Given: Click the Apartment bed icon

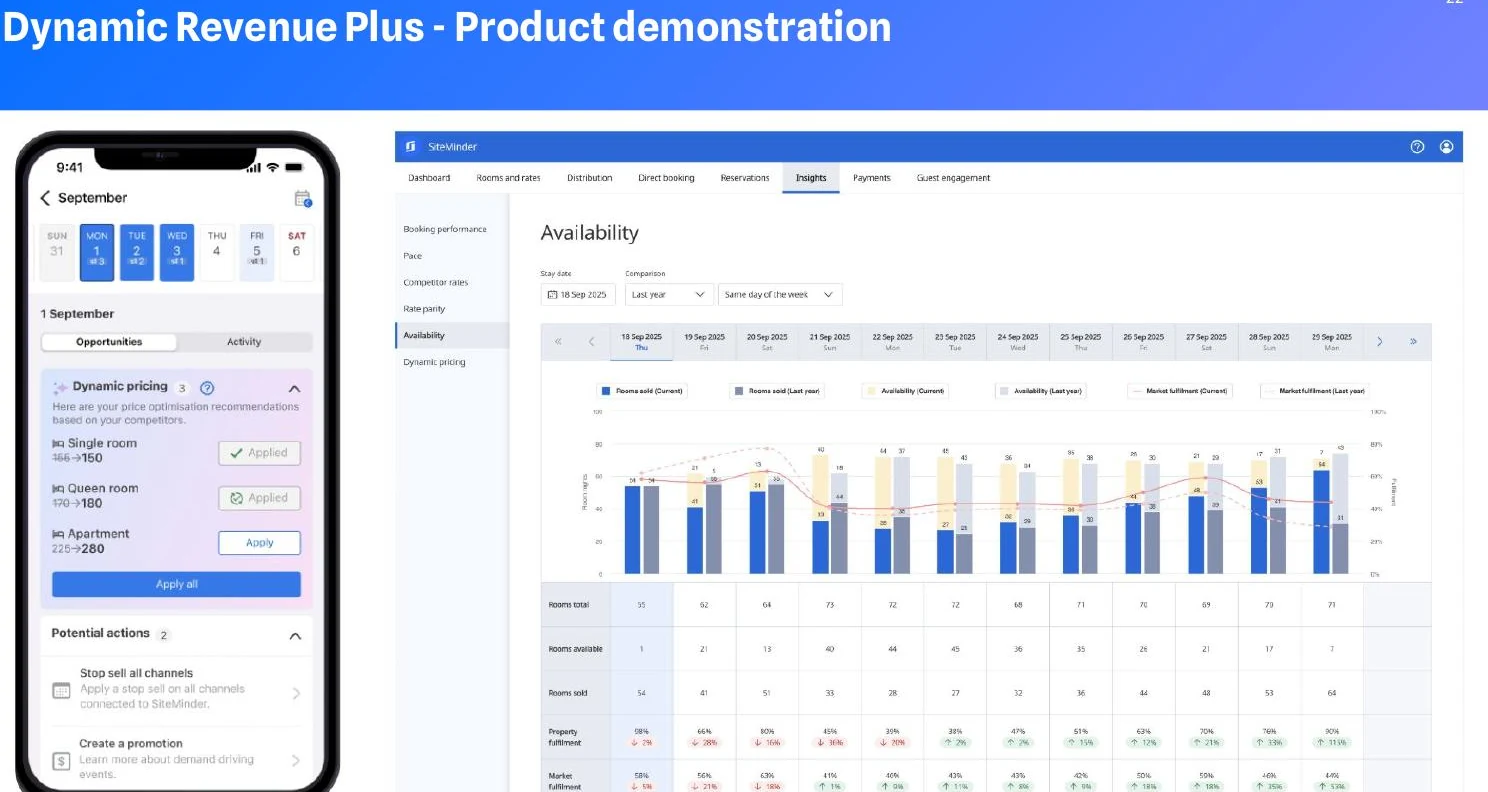Looking at the screenshot, I should (x=58, y=534).
